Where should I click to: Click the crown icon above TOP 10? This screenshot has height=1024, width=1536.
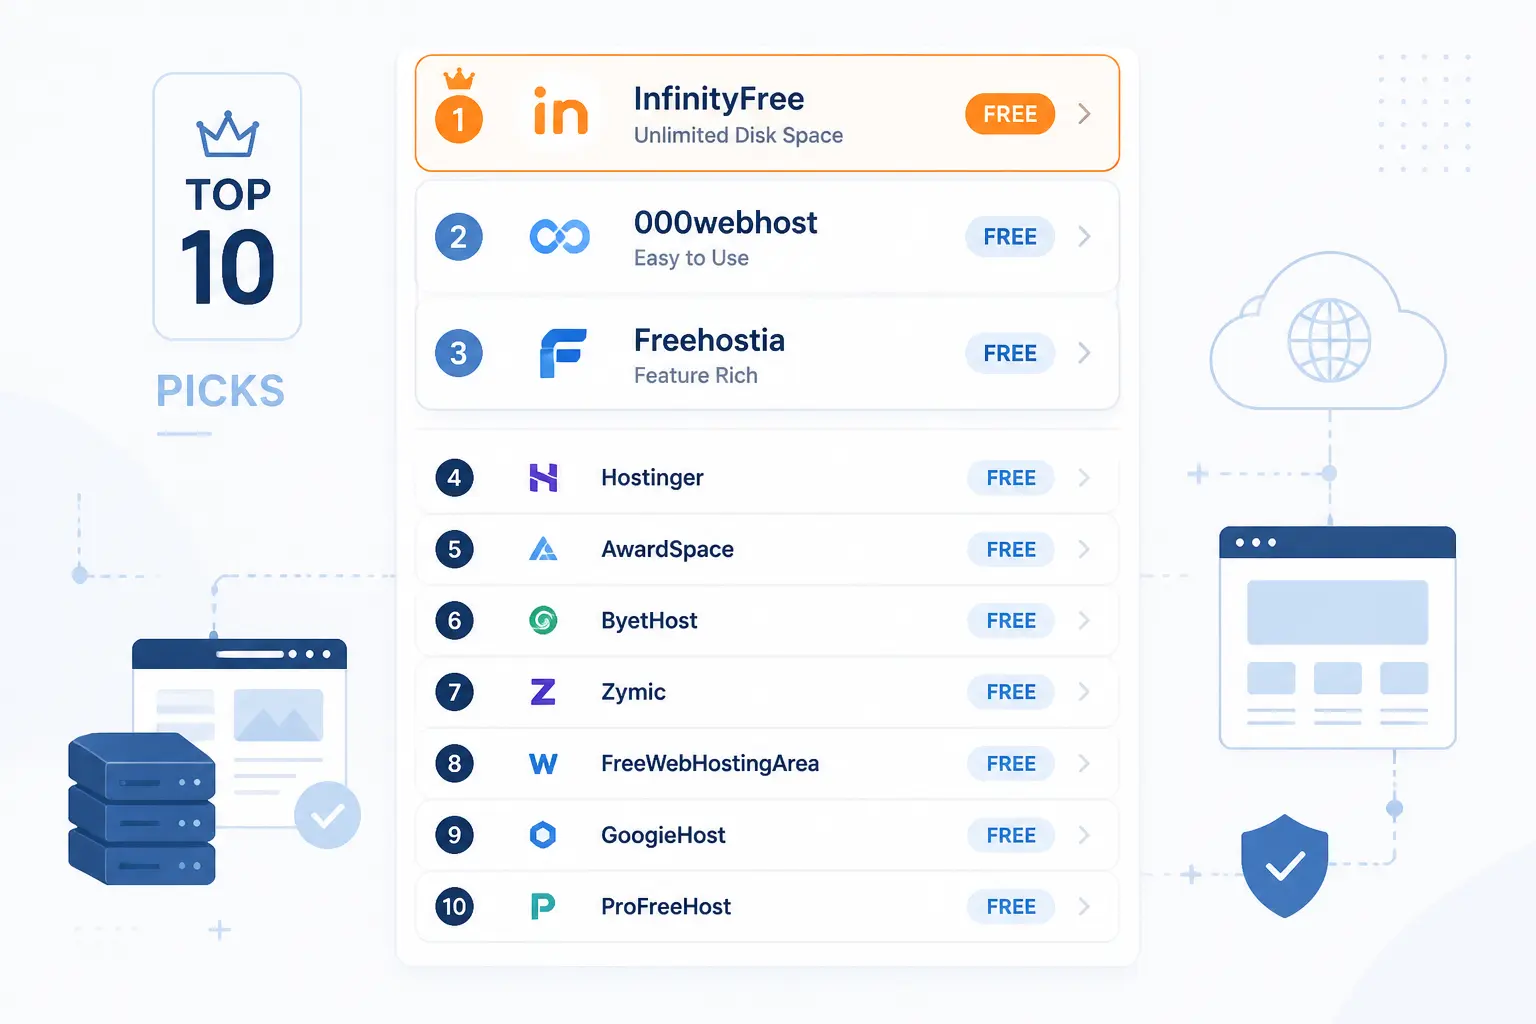pos(228,134)
